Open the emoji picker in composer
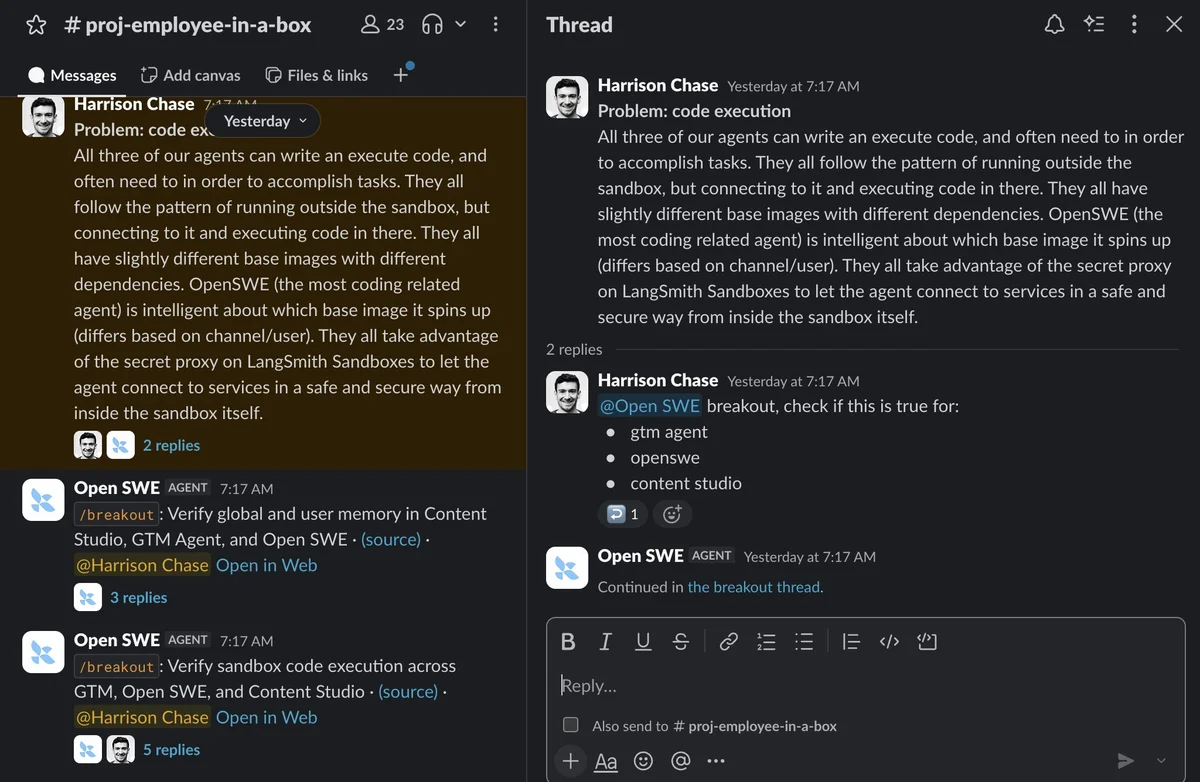The width and height of the screenshot is (1200, 782). (644, 761)
